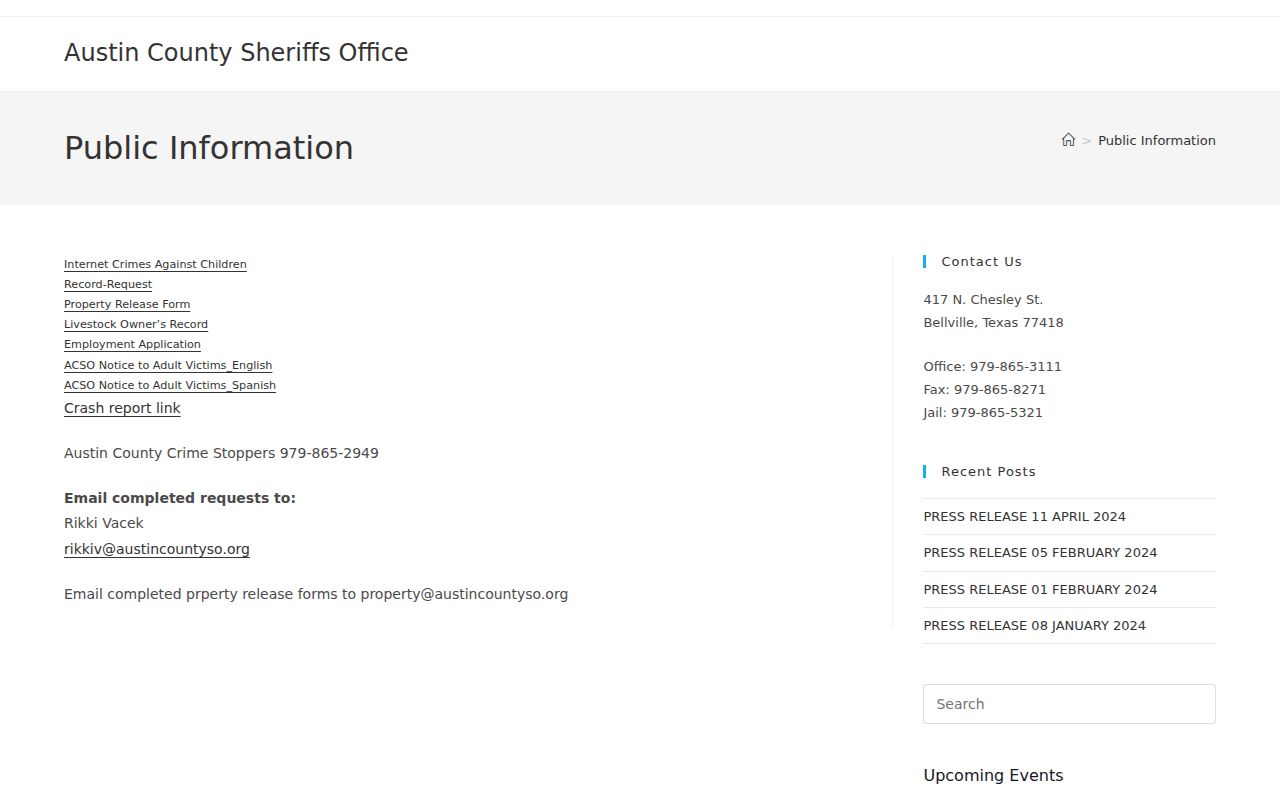The height and width of the screenshot is (800, 1280).
Task: Open the Austin County Sheriffs Office site title
Action: coord(236,53)
